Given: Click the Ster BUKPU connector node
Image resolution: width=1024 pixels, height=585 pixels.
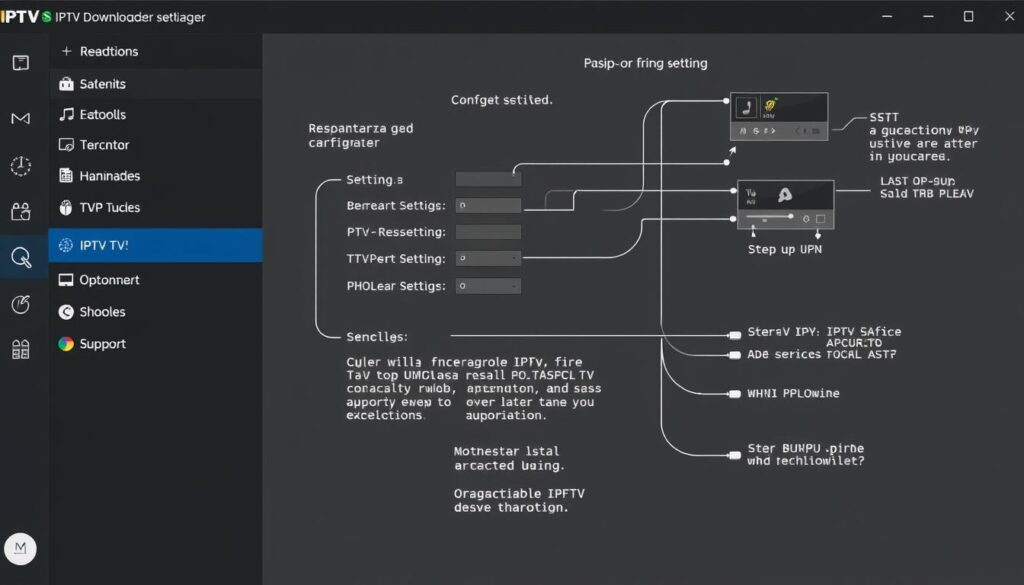Looking at the screenshot, I should (x=735, y=455).
